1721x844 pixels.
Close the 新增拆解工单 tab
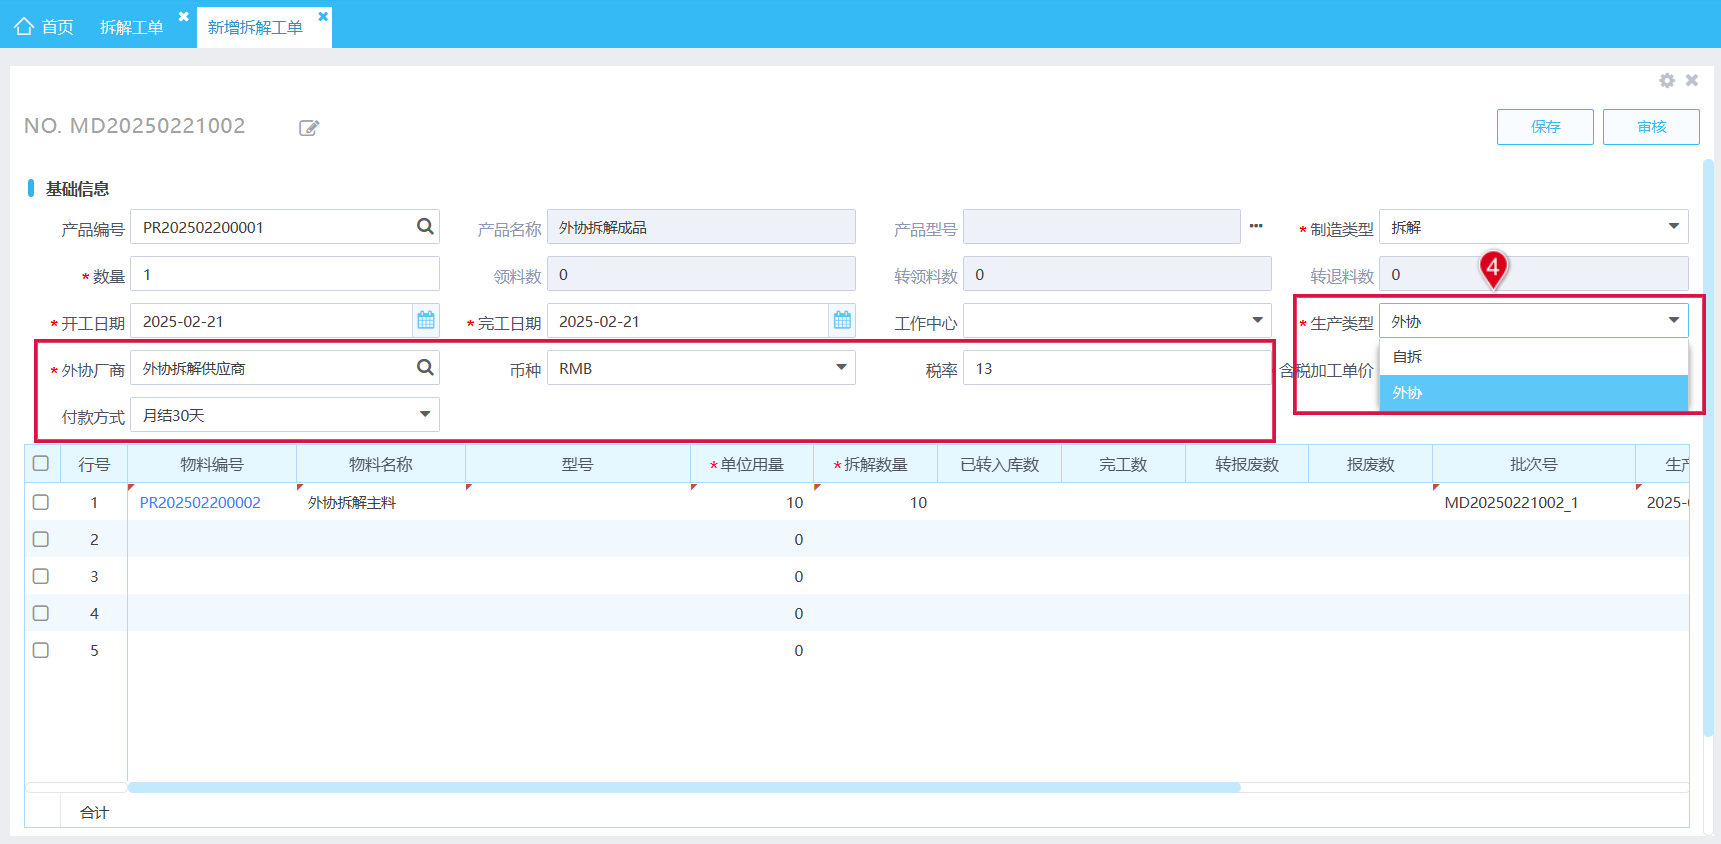coord(323,17)
